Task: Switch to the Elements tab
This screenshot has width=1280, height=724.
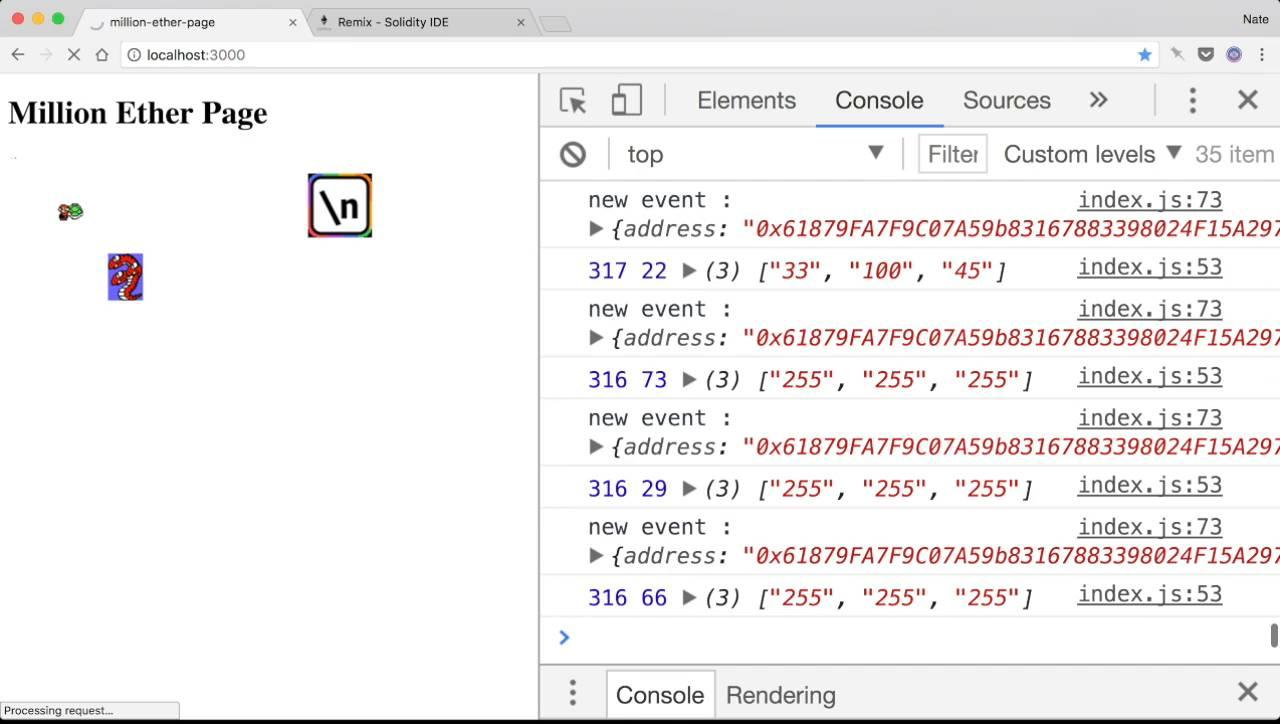Action: point(747,100)
